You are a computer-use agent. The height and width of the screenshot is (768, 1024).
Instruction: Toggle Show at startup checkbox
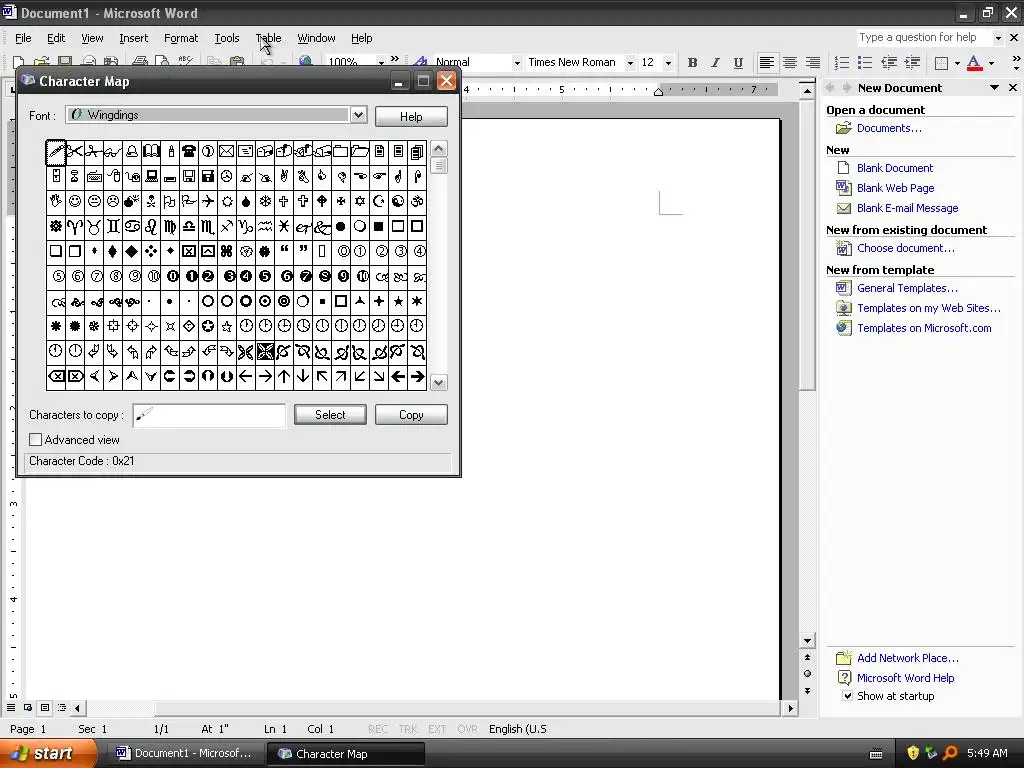[847, 696]
